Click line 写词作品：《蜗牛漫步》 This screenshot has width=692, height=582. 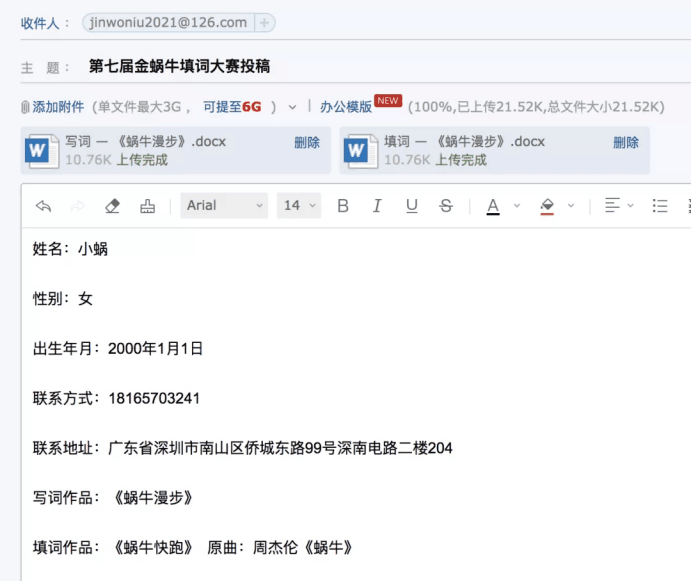pyautogui.click(x=113, y=498)
